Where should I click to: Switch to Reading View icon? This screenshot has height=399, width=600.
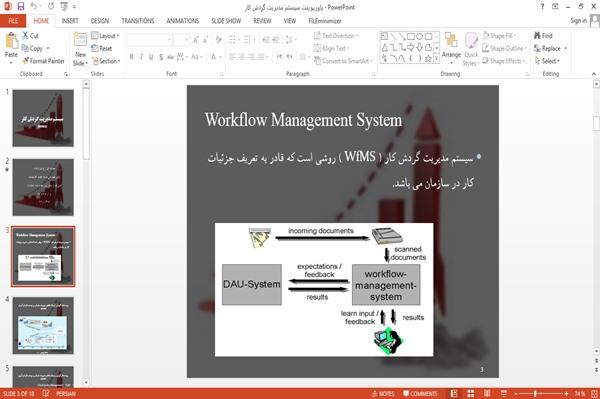point(487,393)
